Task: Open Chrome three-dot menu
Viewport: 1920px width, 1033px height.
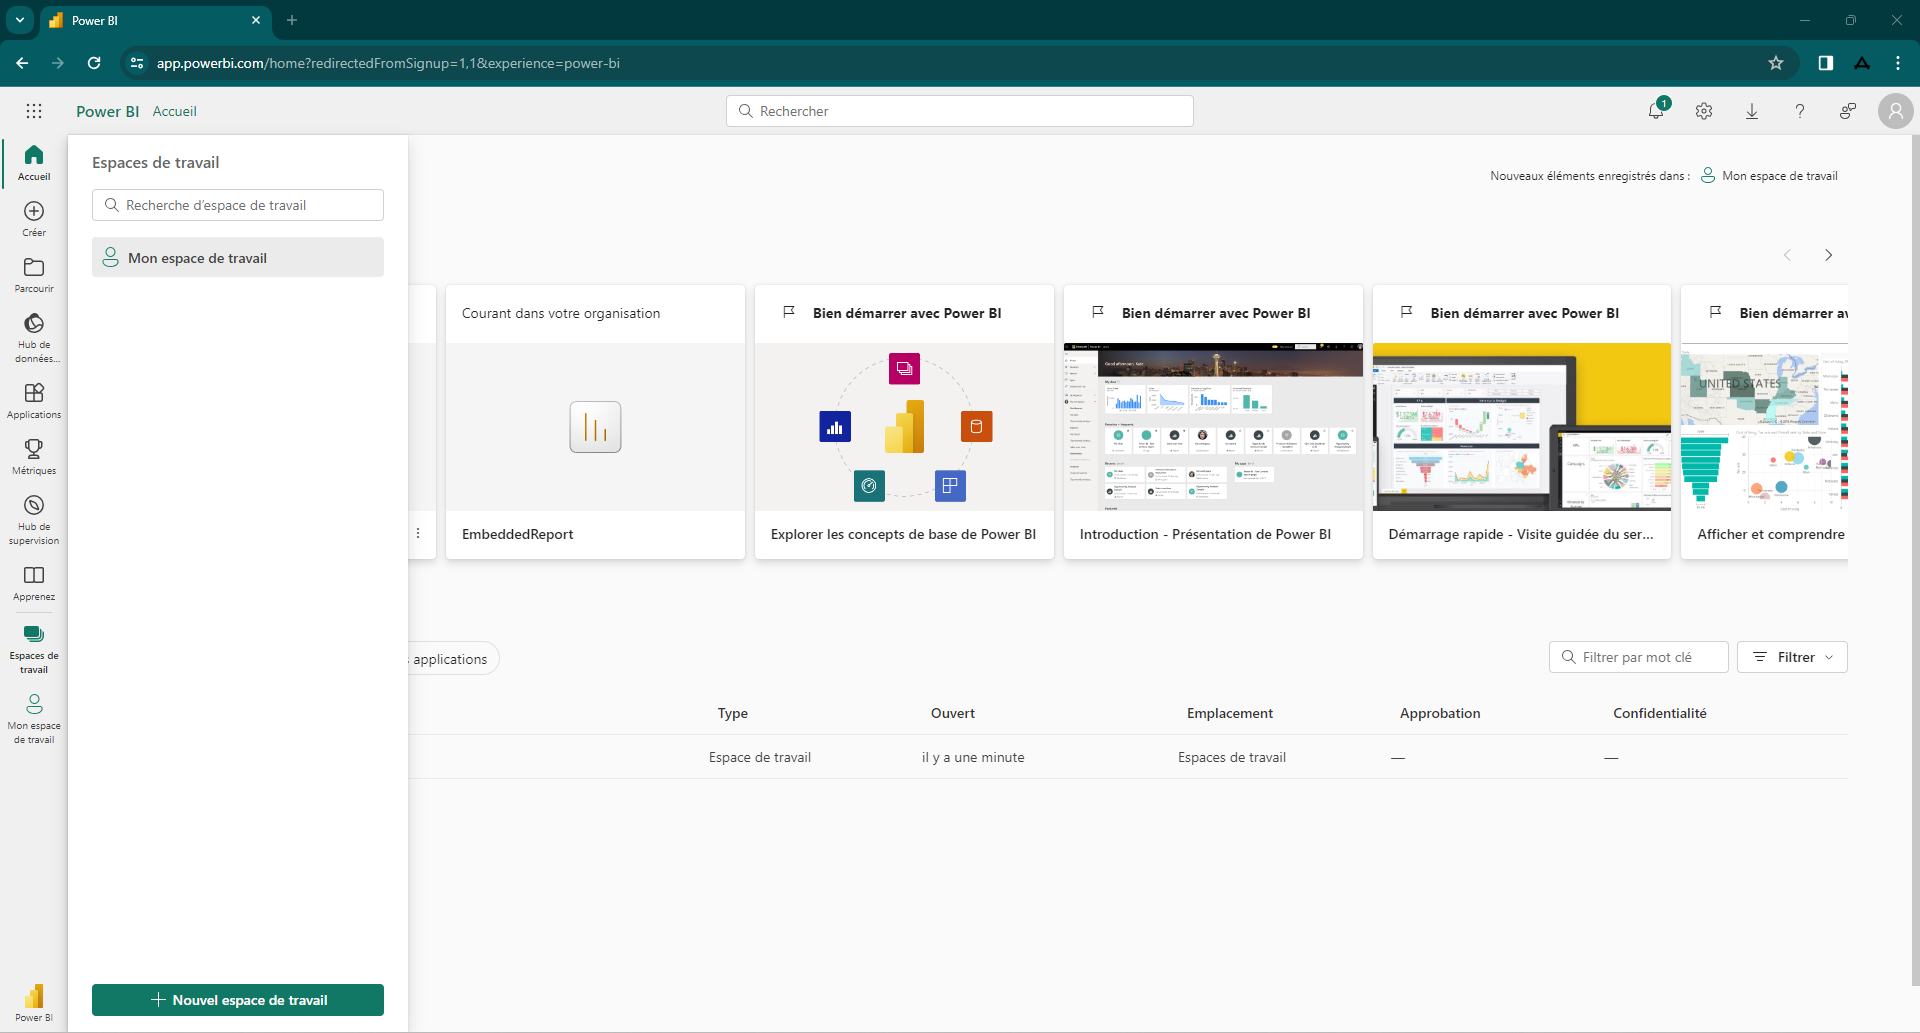Action: tap(1898, 63)
